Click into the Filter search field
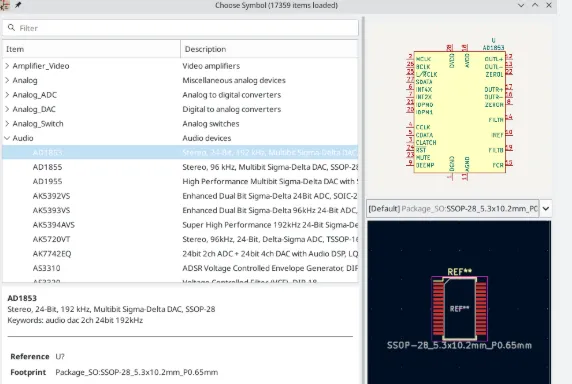 180,28
